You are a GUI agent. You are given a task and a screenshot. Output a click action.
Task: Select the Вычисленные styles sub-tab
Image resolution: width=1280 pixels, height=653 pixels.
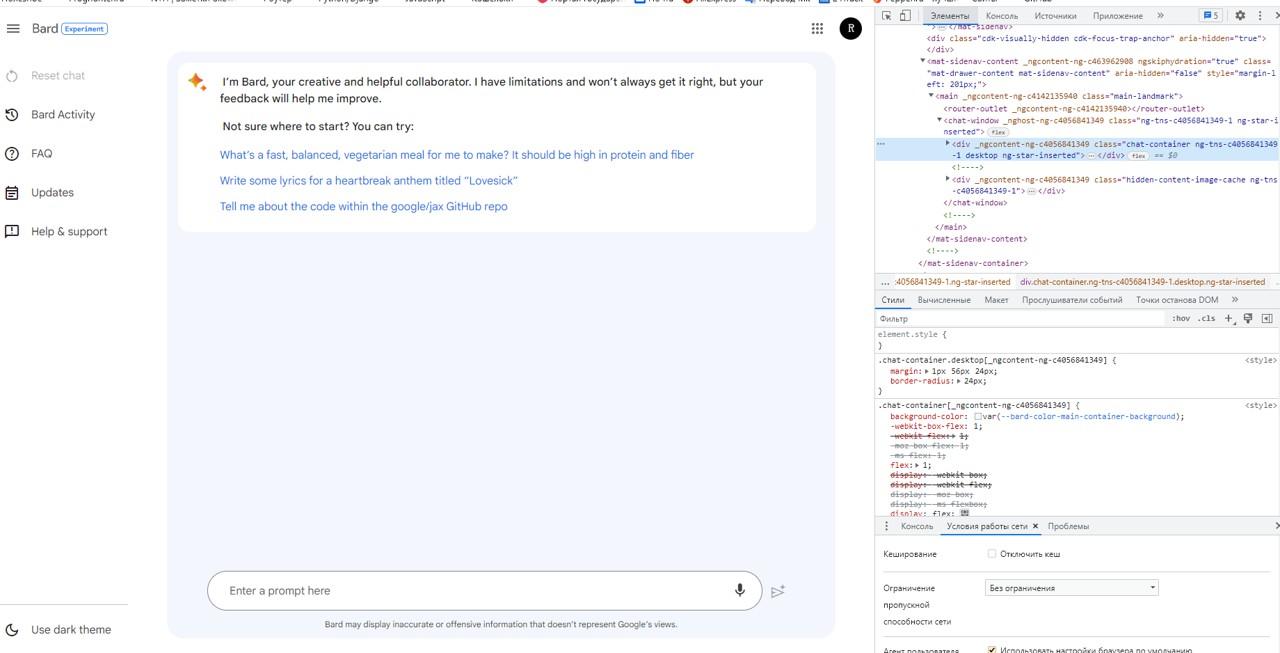tap(944, 300)
